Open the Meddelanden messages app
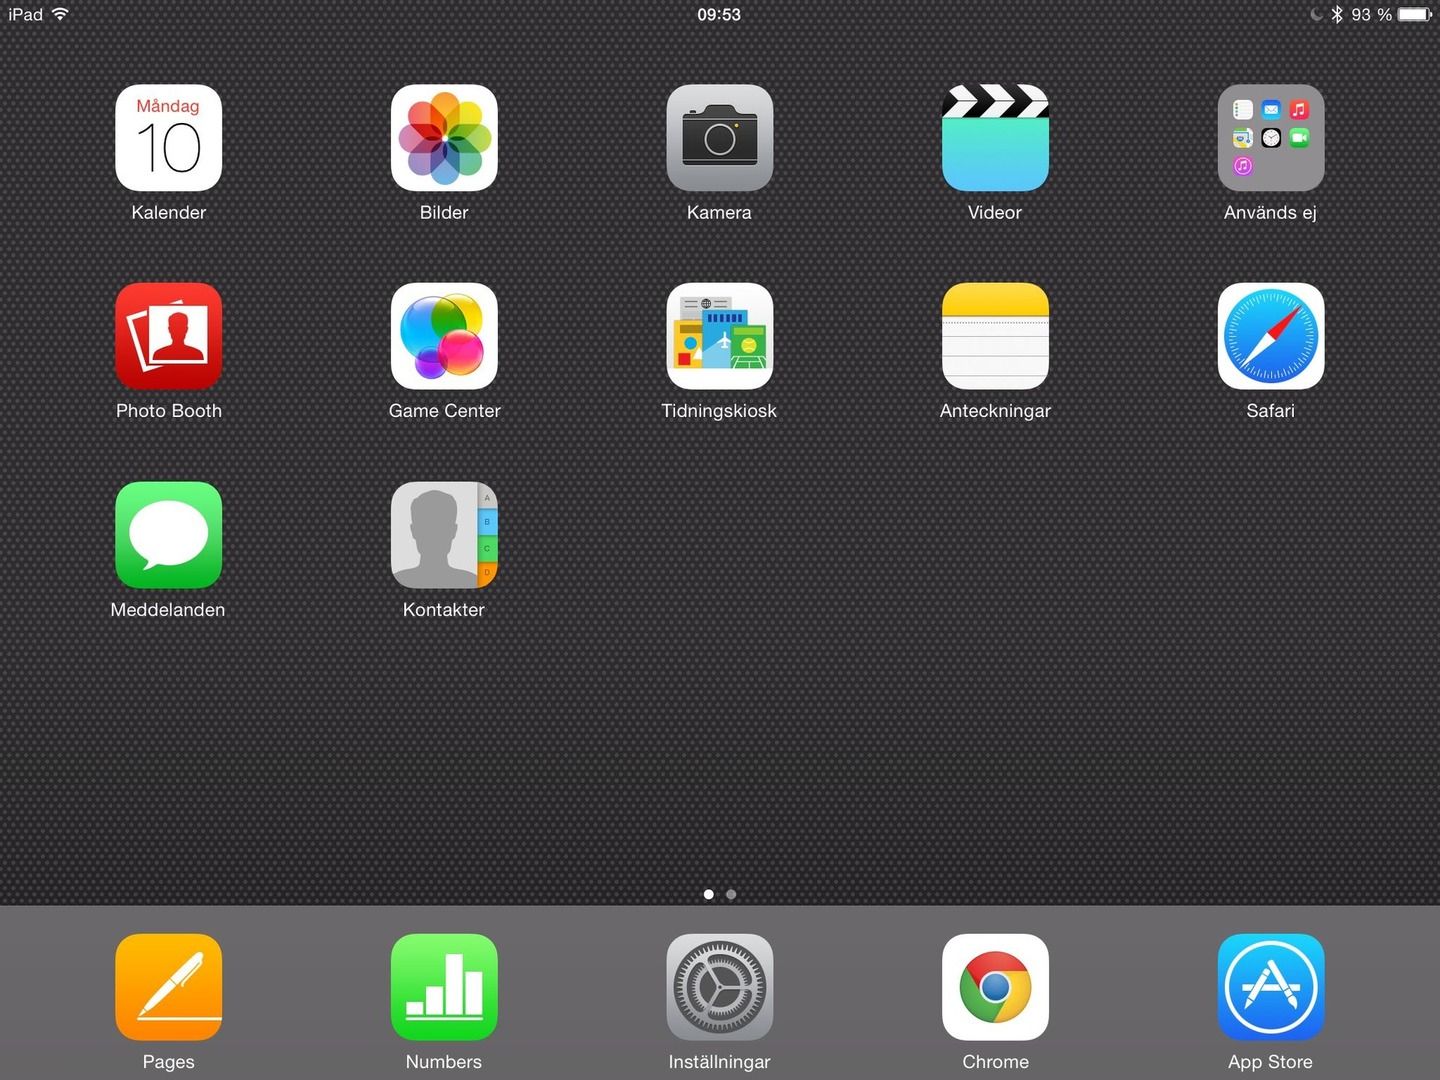1440x1080 pixels. tap(168, 535)
